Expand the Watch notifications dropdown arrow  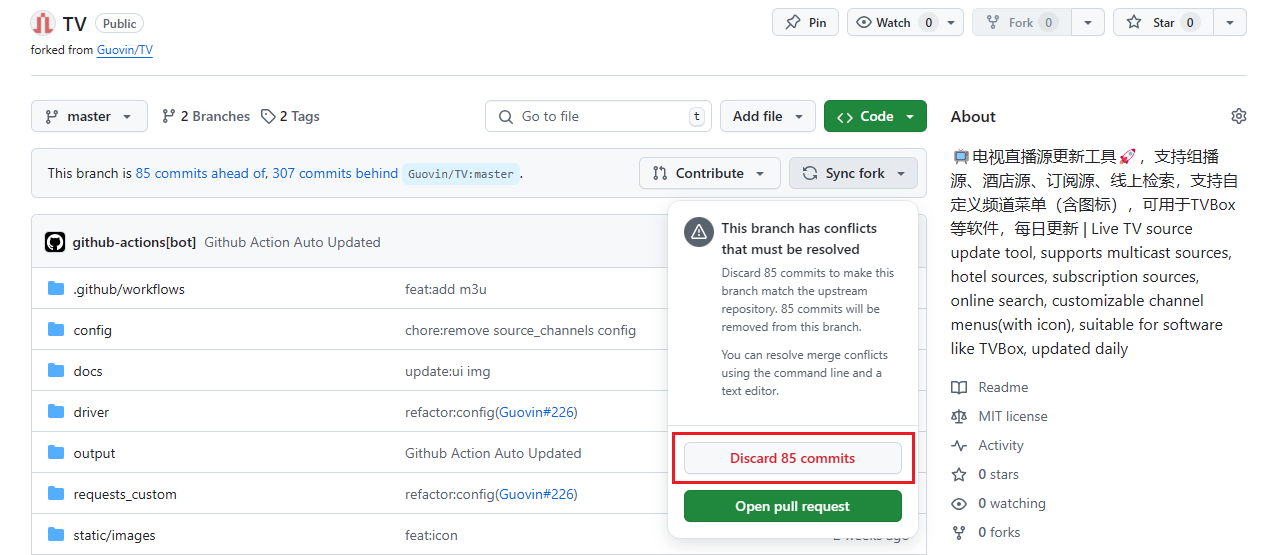[953, 22]
